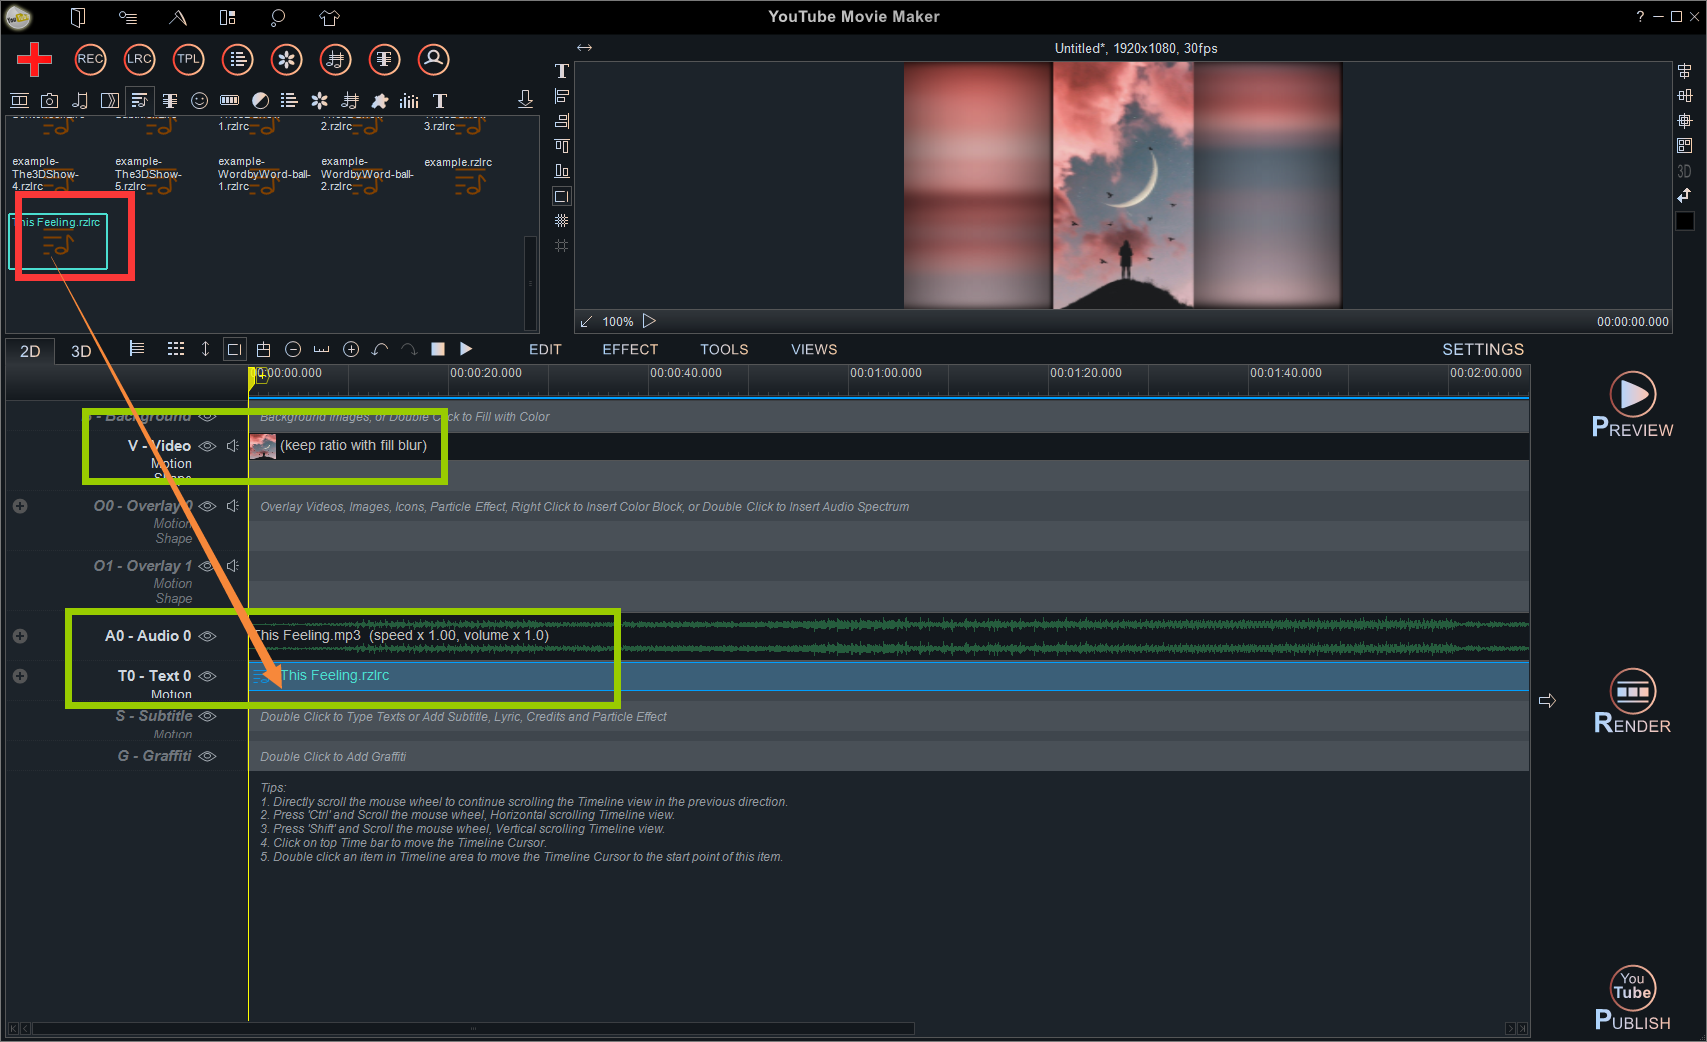Select the half-circle color media tab
Screen dimensions: 1707x1042
260,100
